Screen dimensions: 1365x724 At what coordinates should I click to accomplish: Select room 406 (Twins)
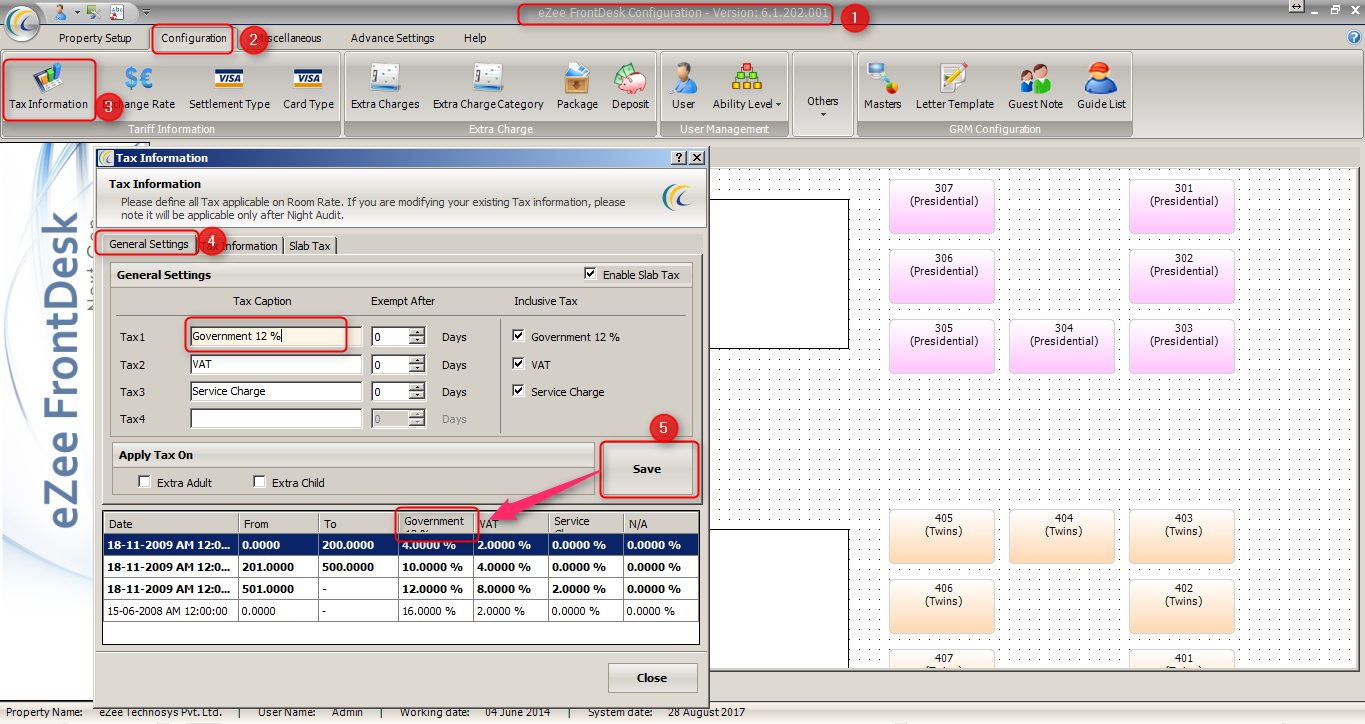tap(943, 606)
